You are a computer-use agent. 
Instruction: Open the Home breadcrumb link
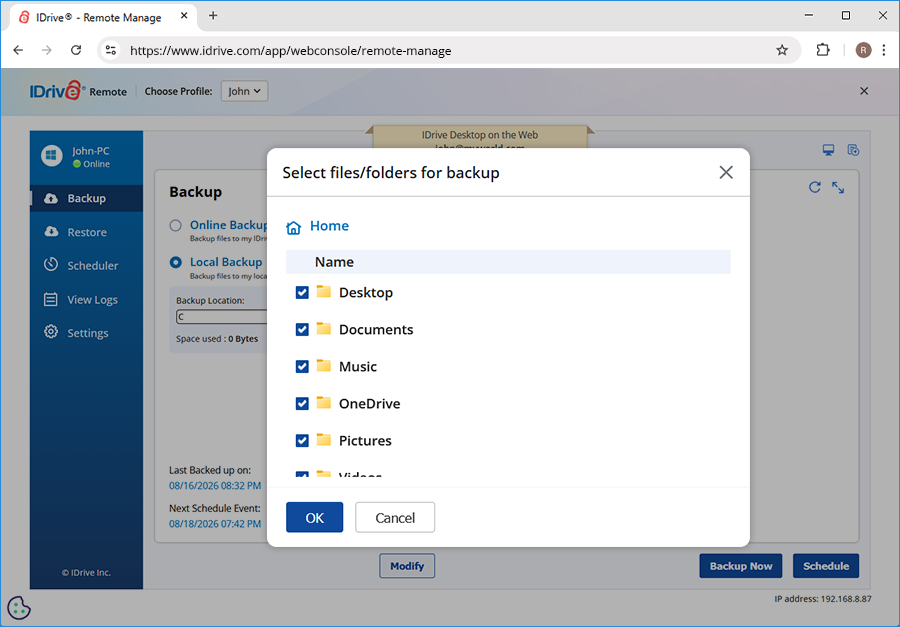329,226
